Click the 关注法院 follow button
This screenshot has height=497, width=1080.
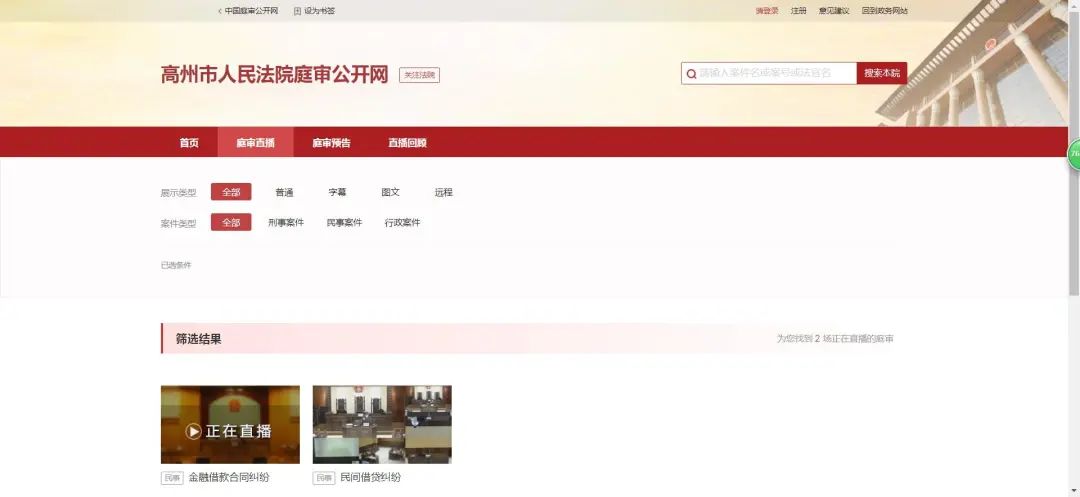(419, 75)
